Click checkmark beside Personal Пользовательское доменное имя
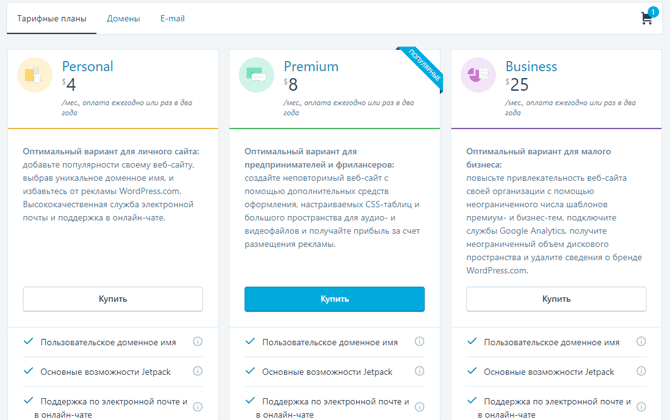Screen dimensions: 670x420 coord(28,341)
